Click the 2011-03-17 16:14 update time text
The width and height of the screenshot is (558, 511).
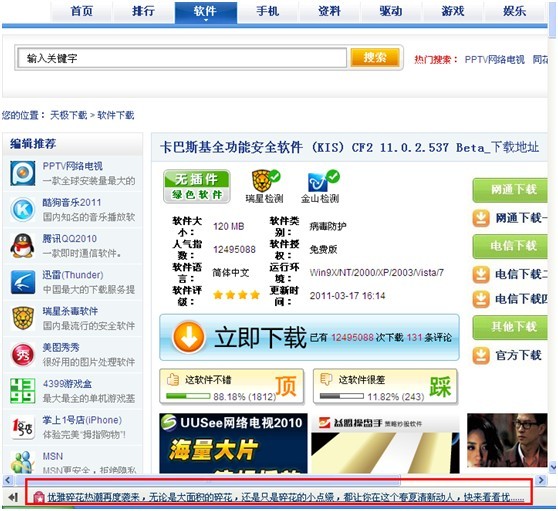tap(347, 296)
